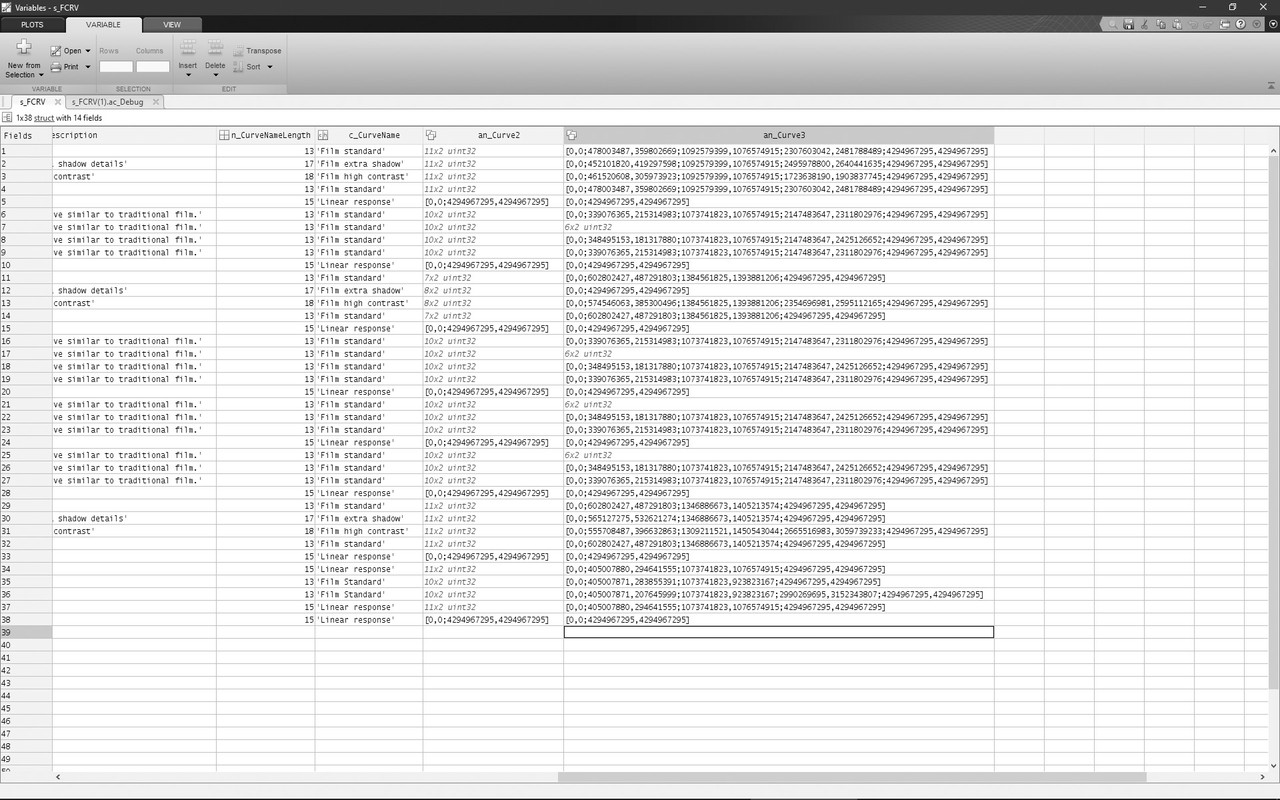Select an_Curve3 cell starting 0,0;555708487 in row 31
The width and height of the screenshot is (1280, 800).
[x=779, y=531]
